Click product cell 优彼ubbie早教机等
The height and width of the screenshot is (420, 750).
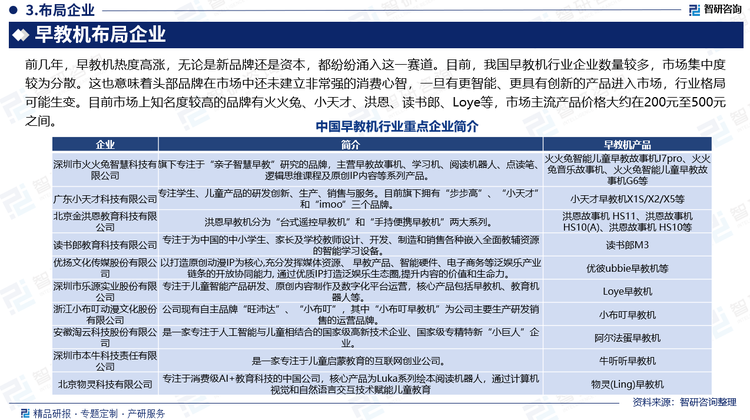pos(627,268)
